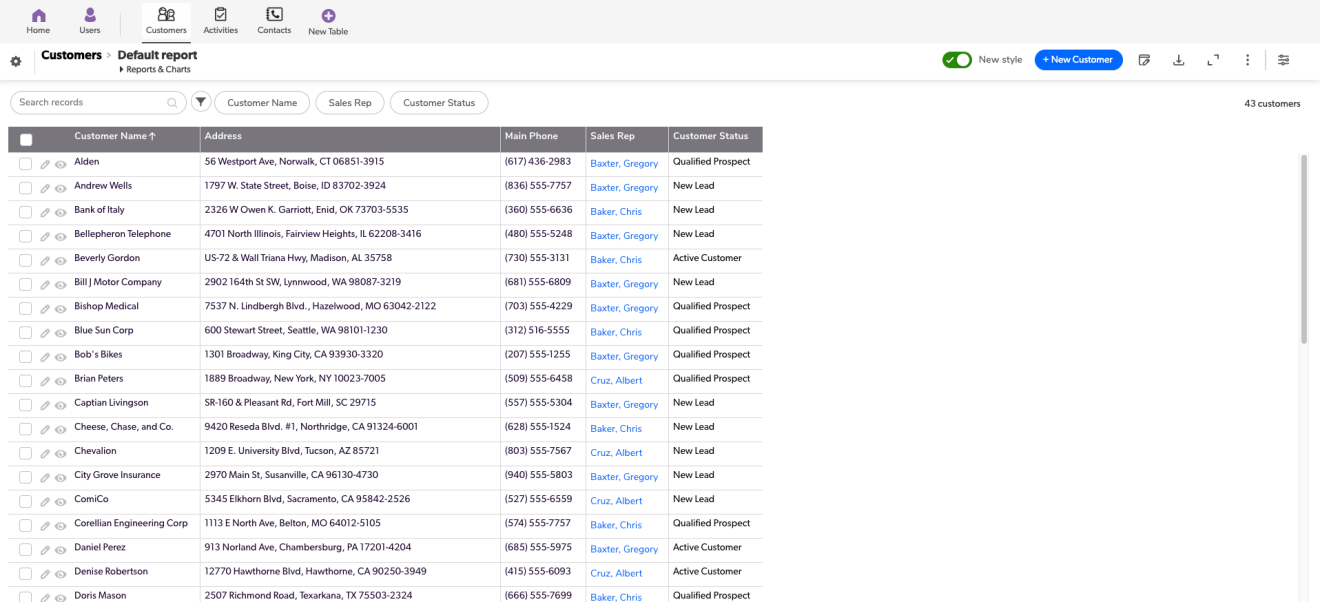Open the Customer Status filter dropdown
The height and width of the screenshot is (602, 1320).
439,103
